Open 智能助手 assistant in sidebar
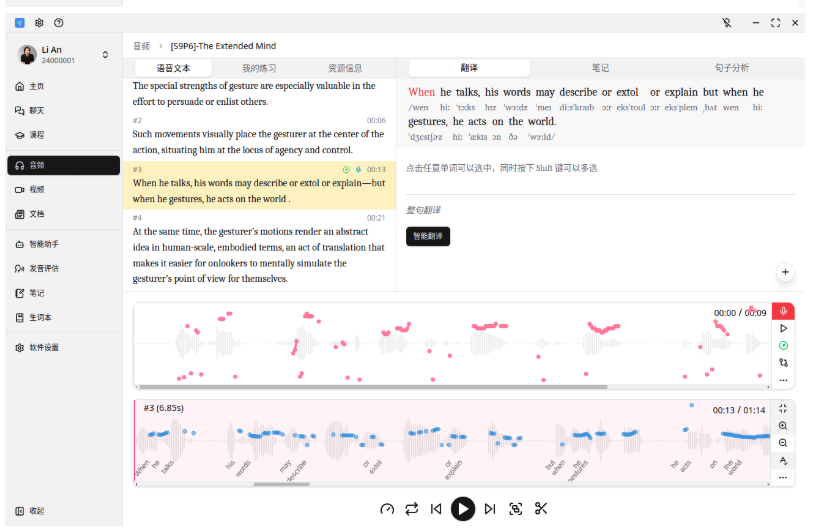The height and width of the screenshot is (529, 837). point(63,244)
